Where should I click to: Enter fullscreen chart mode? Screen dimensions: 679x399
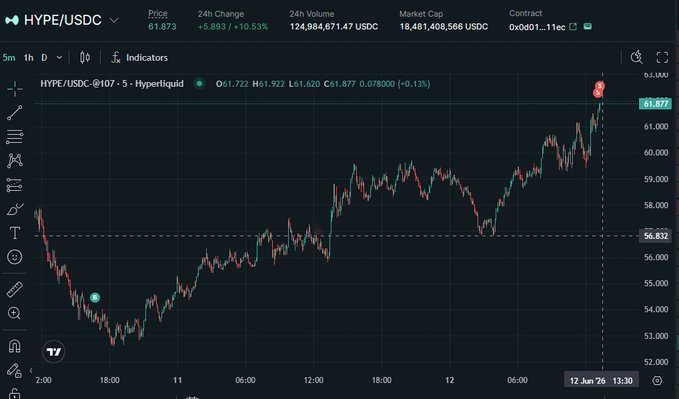(662, 57)
